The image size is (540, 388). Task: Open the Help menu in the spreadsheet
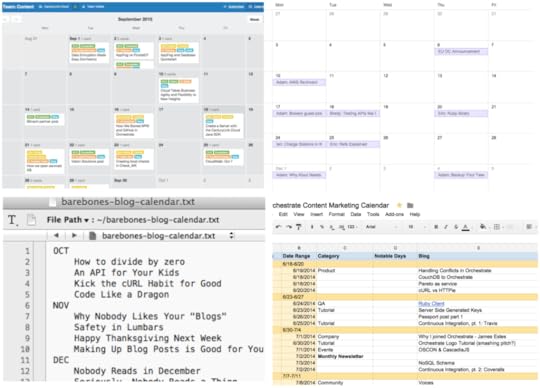[415, 214]
